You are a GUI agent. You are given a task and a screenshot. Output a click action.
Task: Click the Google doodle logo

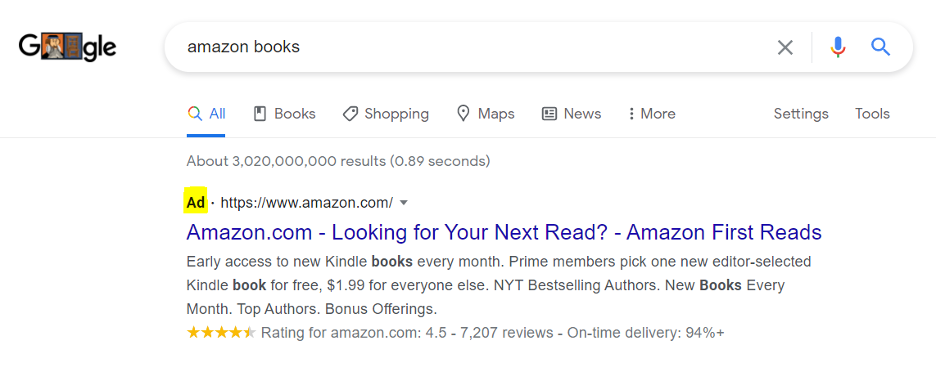point(67,47)
